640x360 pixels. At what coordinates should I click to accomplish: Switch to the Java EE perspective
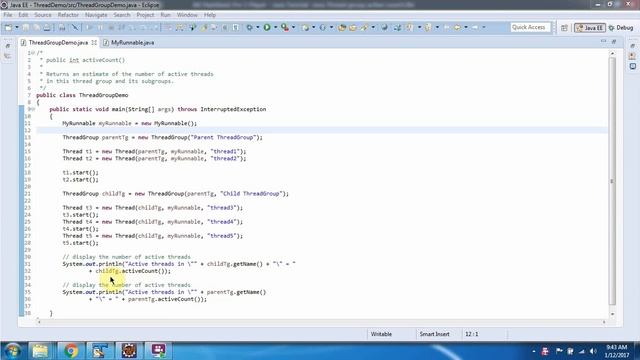tap(590, 28)
